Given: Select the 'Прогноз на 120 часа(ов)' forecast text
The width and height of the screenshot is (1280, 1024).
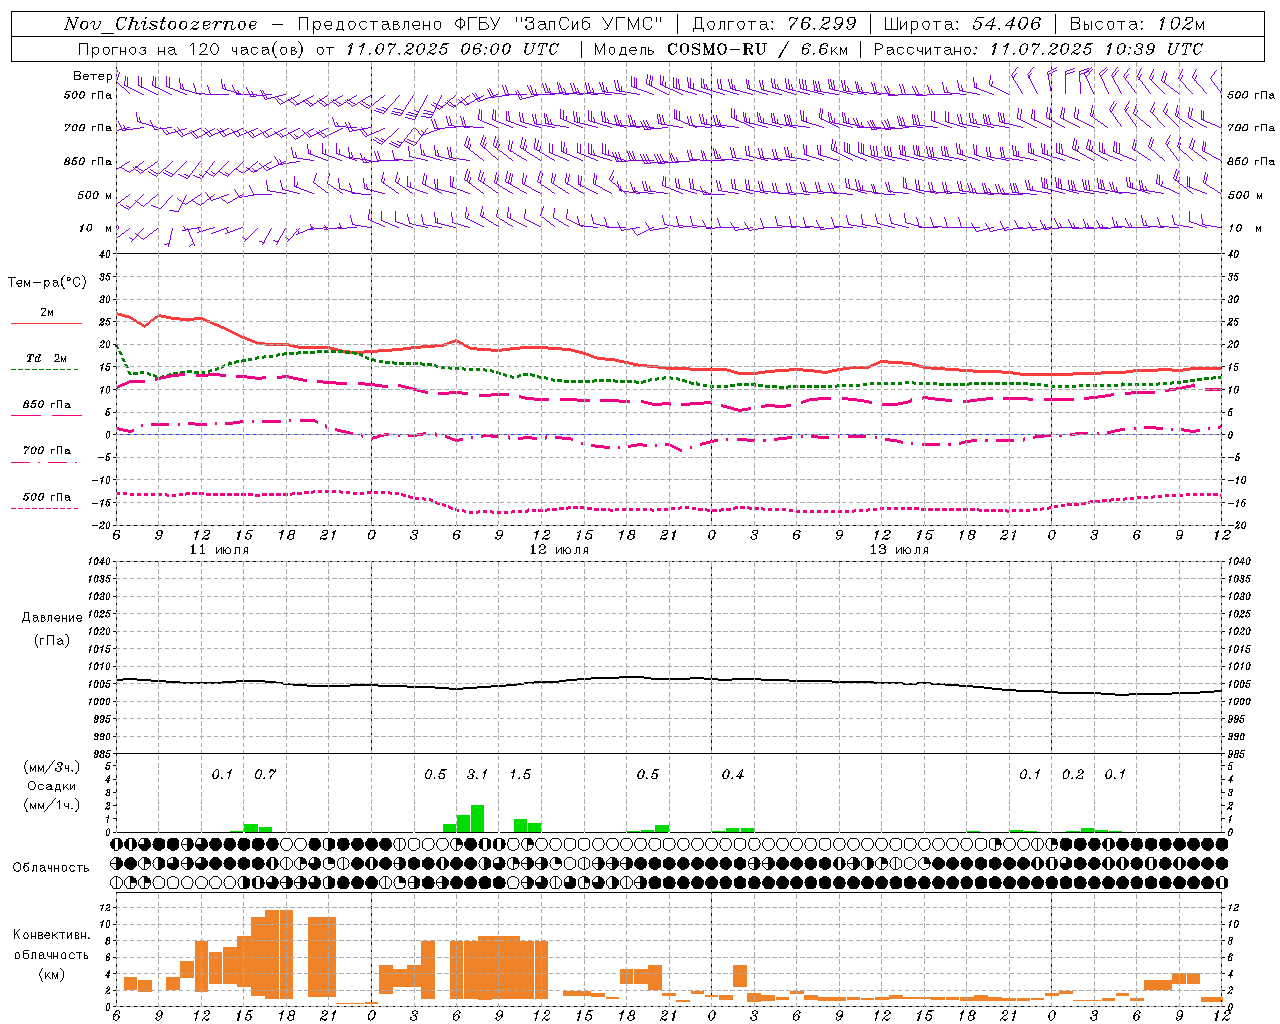Looking at the screenshot, I should tap(193, 49).
